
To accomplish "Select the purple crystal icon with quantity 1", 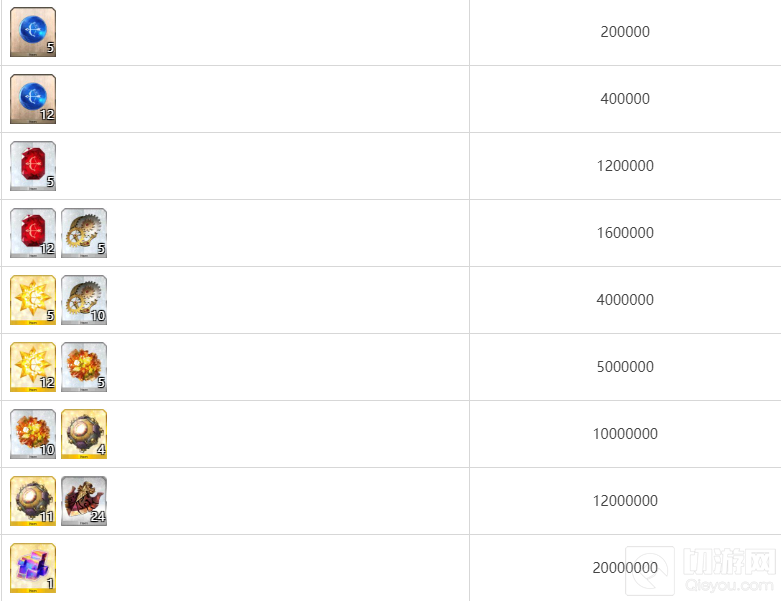I will 33,568.
